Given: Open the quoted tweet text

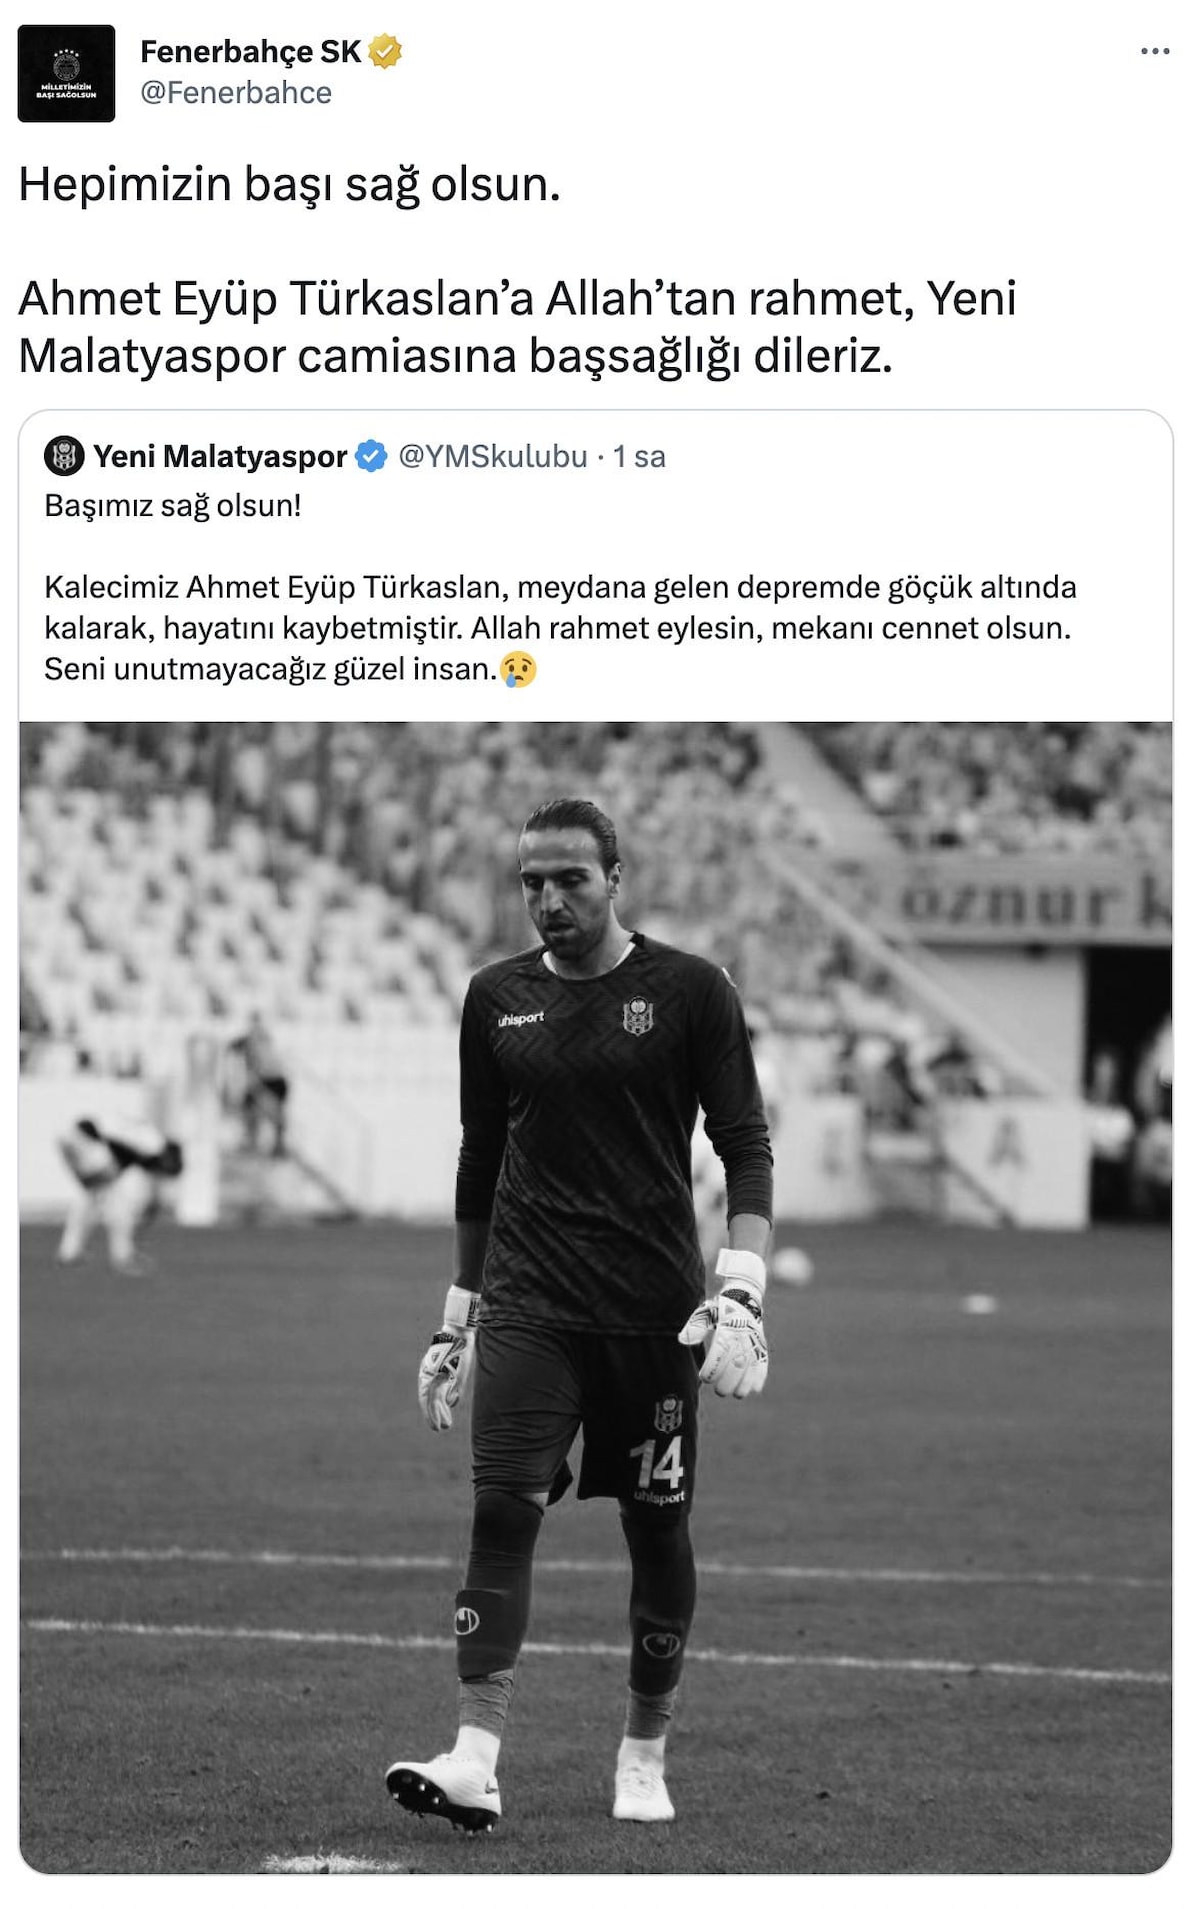Looking at the screenshot, I should point(560,587).
